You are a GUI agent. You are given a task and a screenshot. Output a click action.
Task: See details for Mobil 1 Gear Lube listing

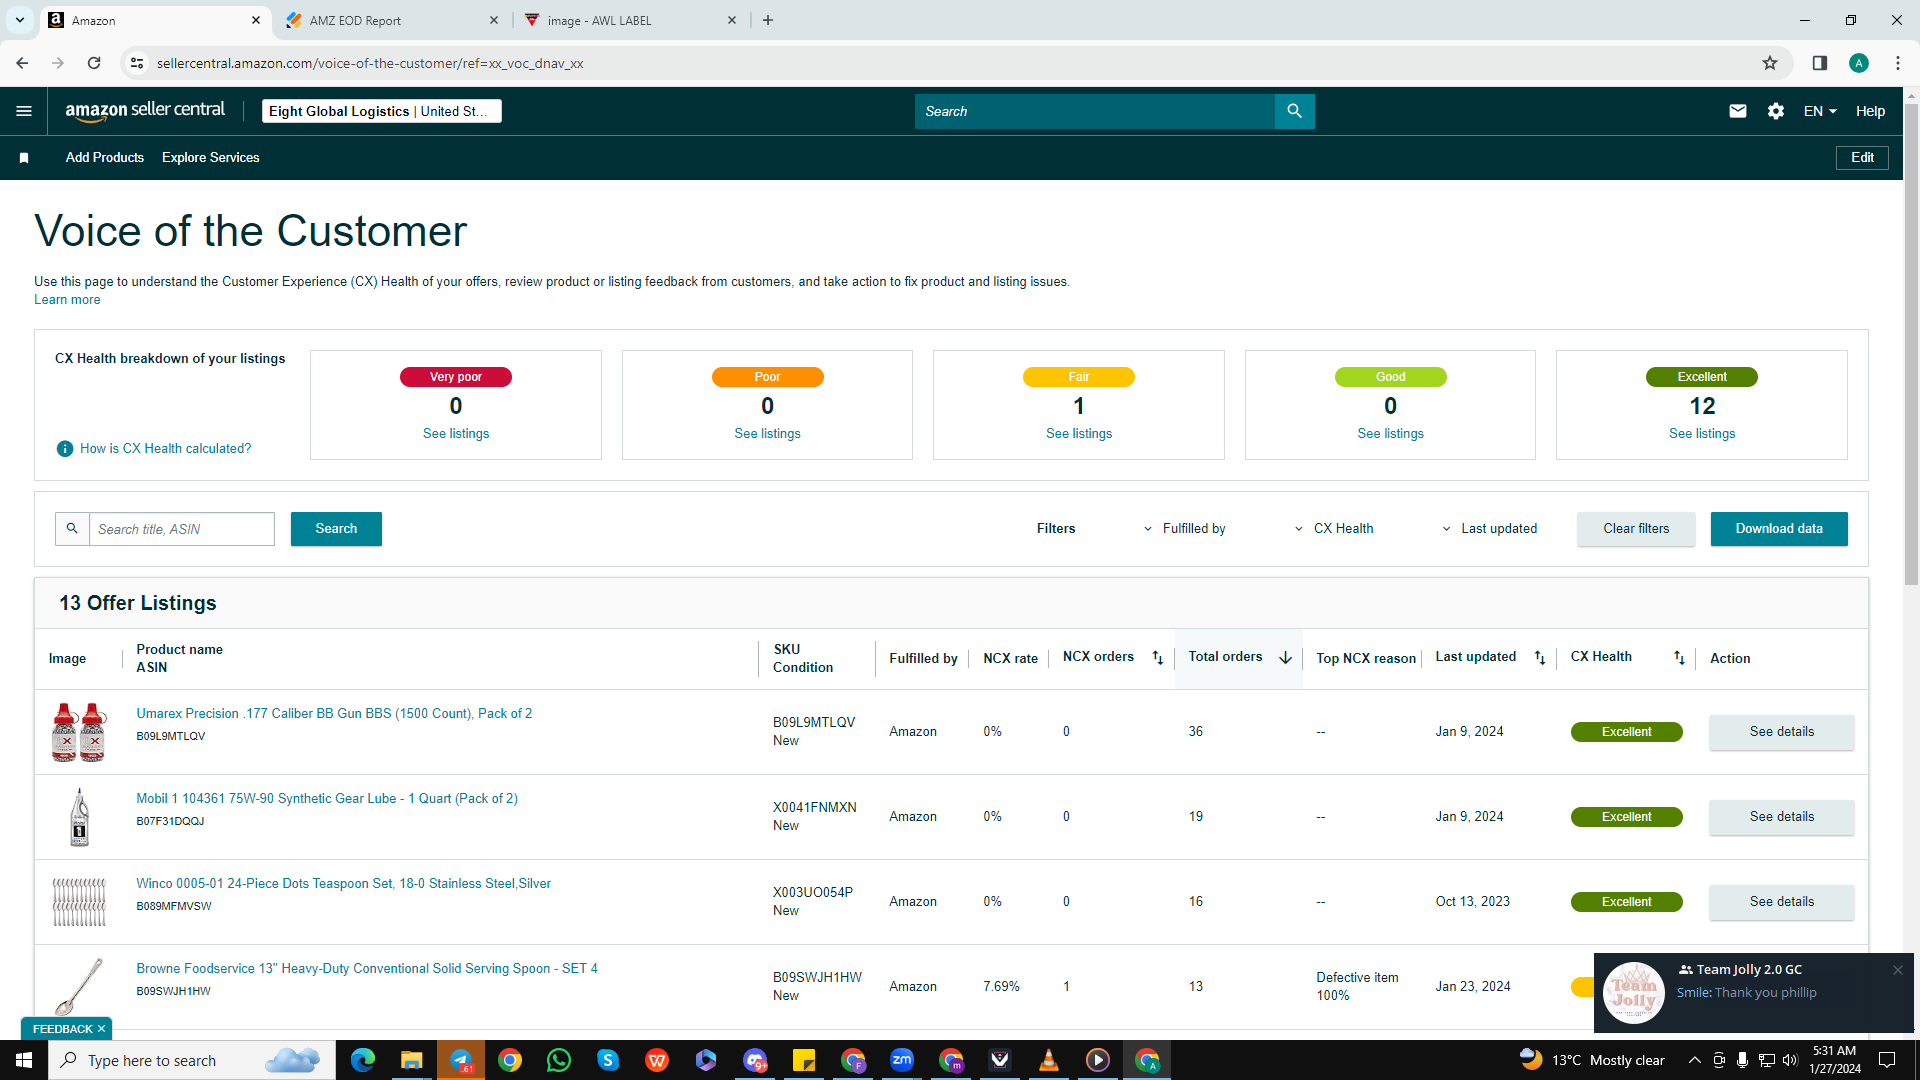[1782, 817]
